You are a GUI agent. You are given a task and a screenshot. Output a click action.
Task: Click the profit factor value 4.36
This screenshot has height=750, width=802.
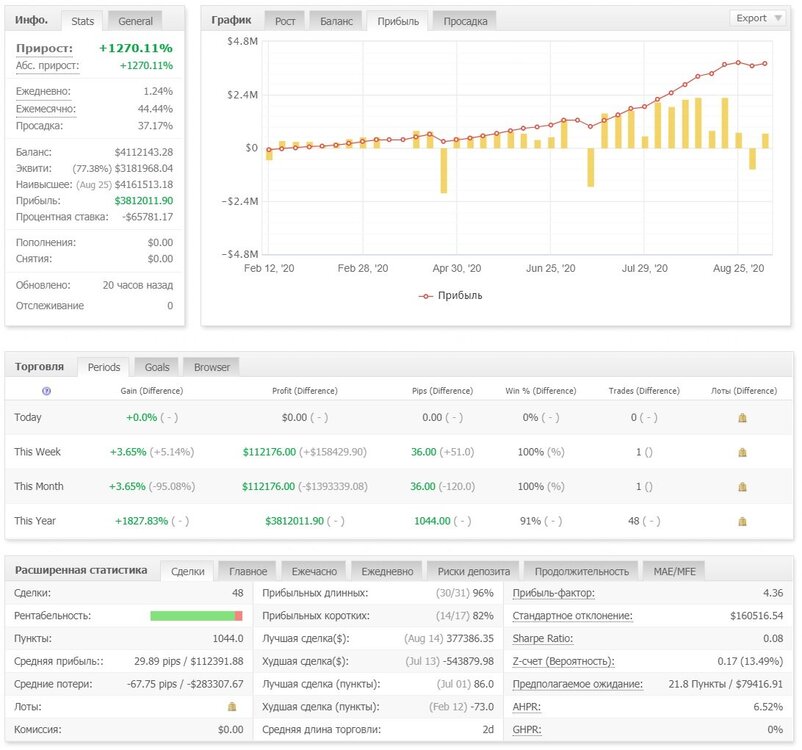773,593
